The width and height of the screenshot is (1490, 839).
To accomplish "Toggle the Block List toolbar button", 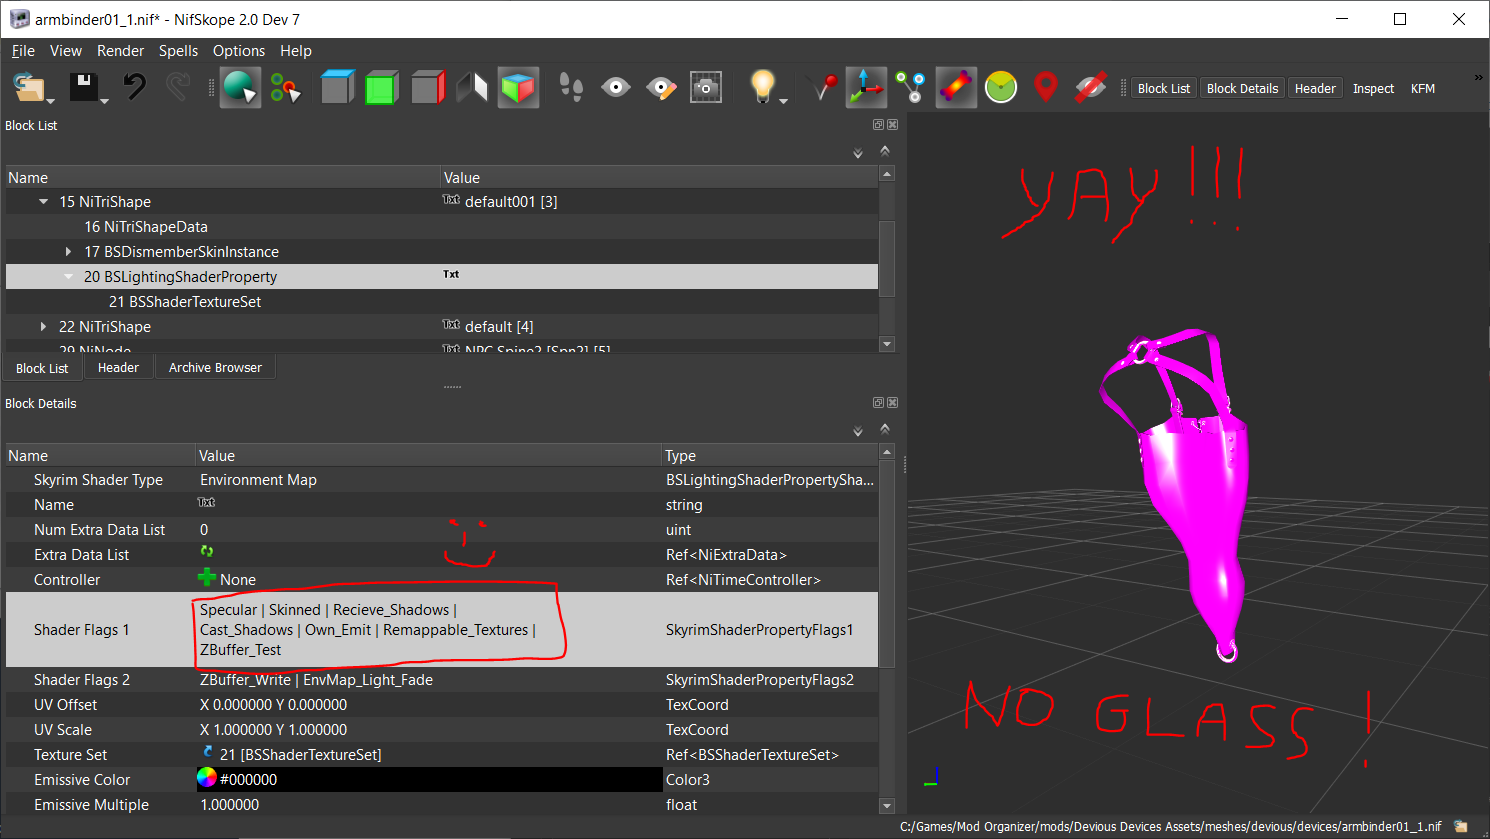I will click(x=1164, y=89).
